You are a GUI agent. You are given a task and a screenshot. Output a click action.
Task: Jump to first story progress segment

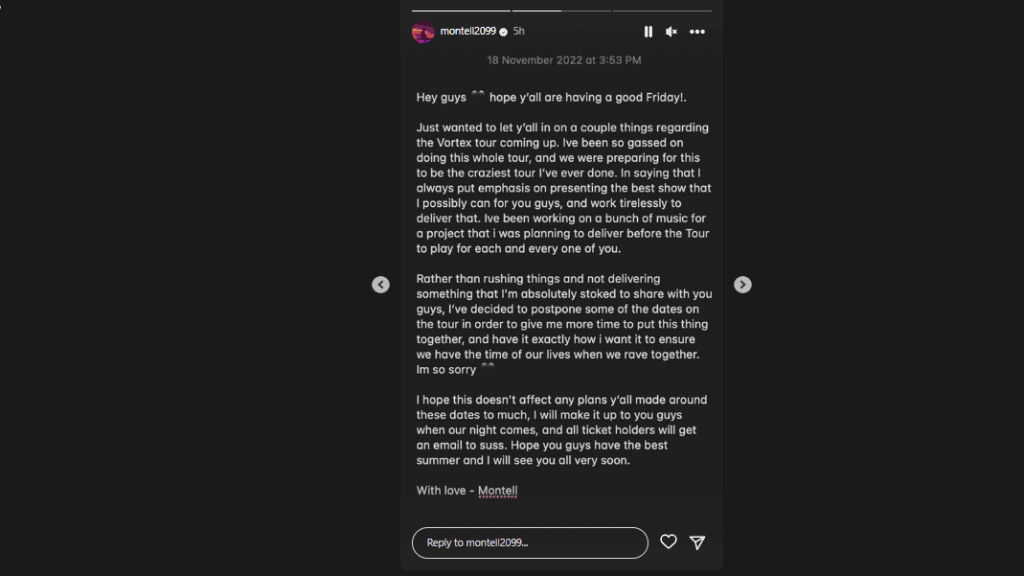pyautogui.click(x=461, y=10)
